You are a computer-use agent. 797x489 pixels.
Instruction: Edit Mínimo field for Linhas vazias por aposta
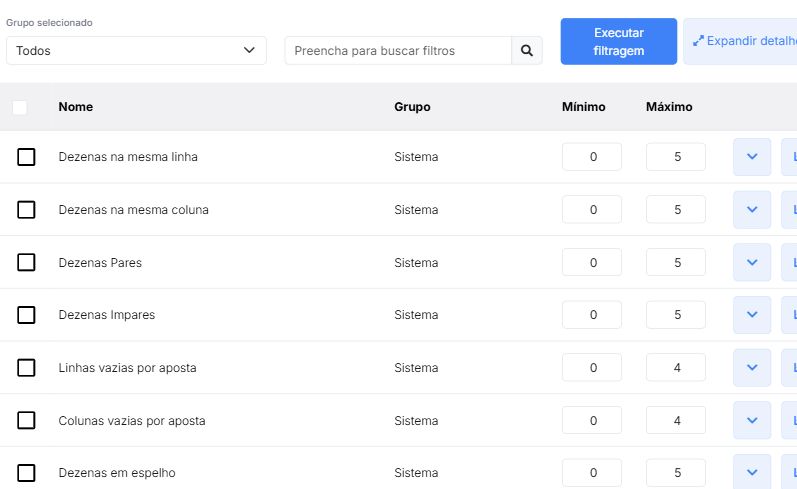592,368
